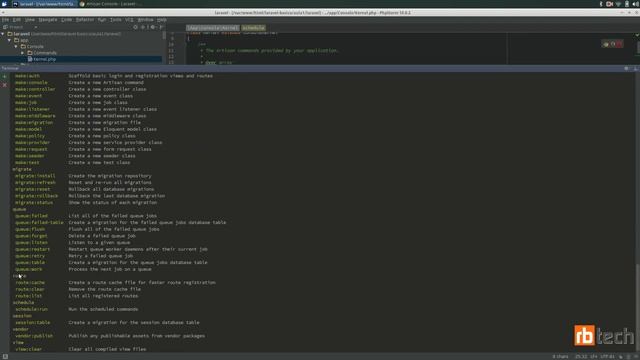Viewport: 640px width, 360px height.
Task: Click the screen recorder camera tray icon
Action: coord(609,4)
